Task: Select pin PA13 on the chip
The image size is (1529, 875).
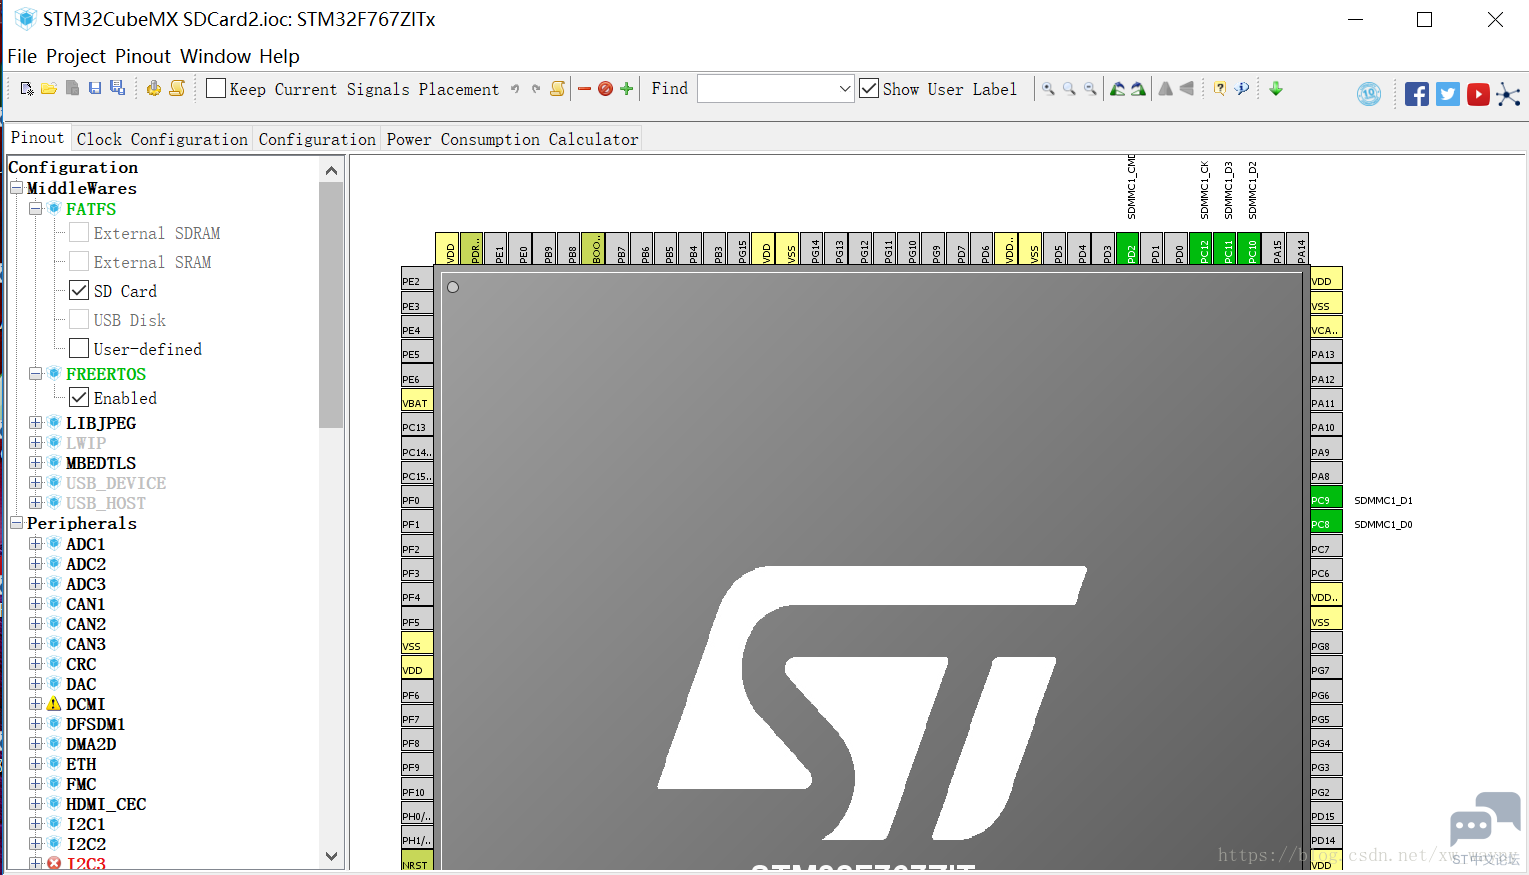Action: pos(1326,353)
